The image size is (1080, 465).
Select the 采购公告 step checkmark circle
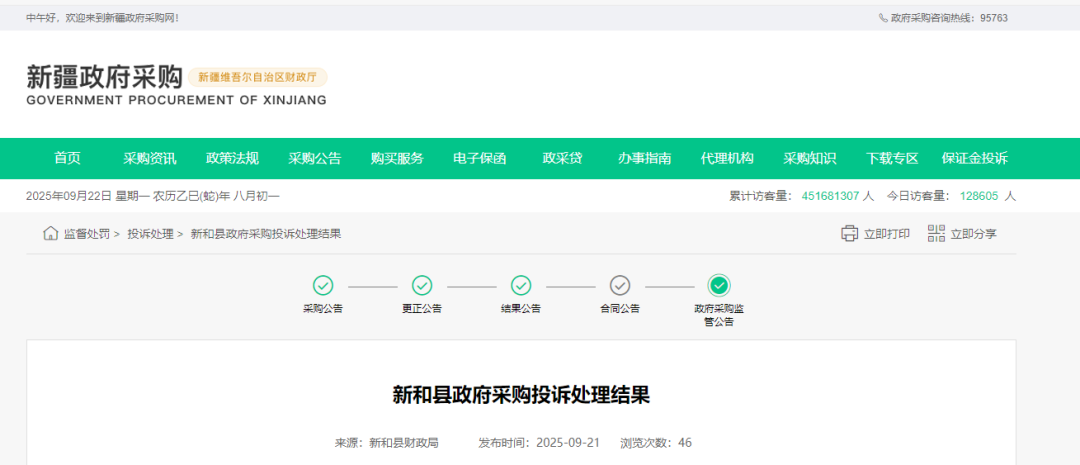[x=323, y=285]
